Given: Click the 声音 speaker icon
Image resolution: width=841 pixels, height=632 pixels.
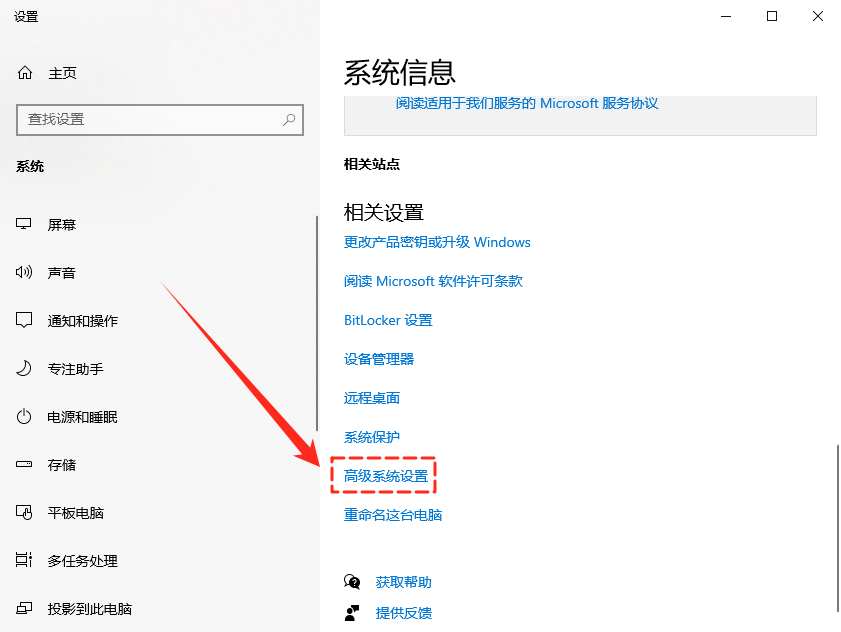Looking at the screenshot, I should coord(24,272).
